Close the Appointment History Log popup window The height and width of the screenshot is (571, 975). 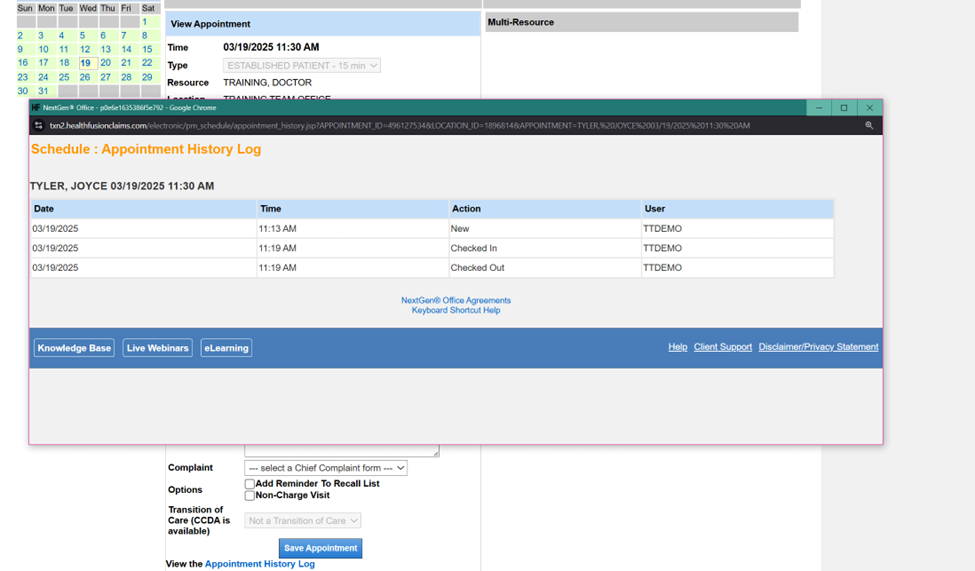[x=869, y=108]
